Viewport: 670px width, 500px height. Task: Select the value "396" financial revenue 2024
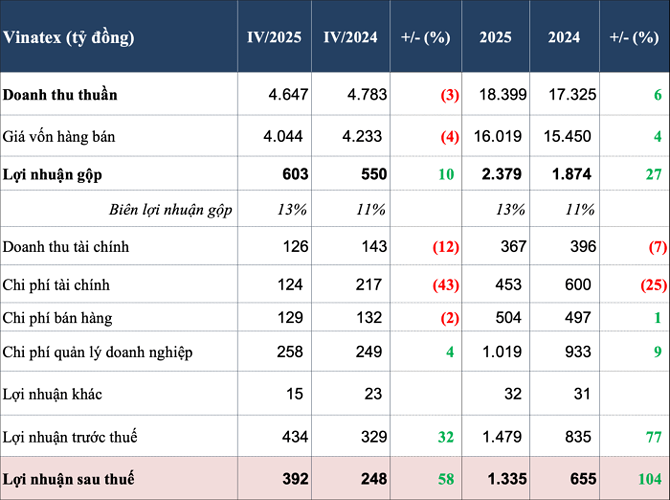point(583,246)
